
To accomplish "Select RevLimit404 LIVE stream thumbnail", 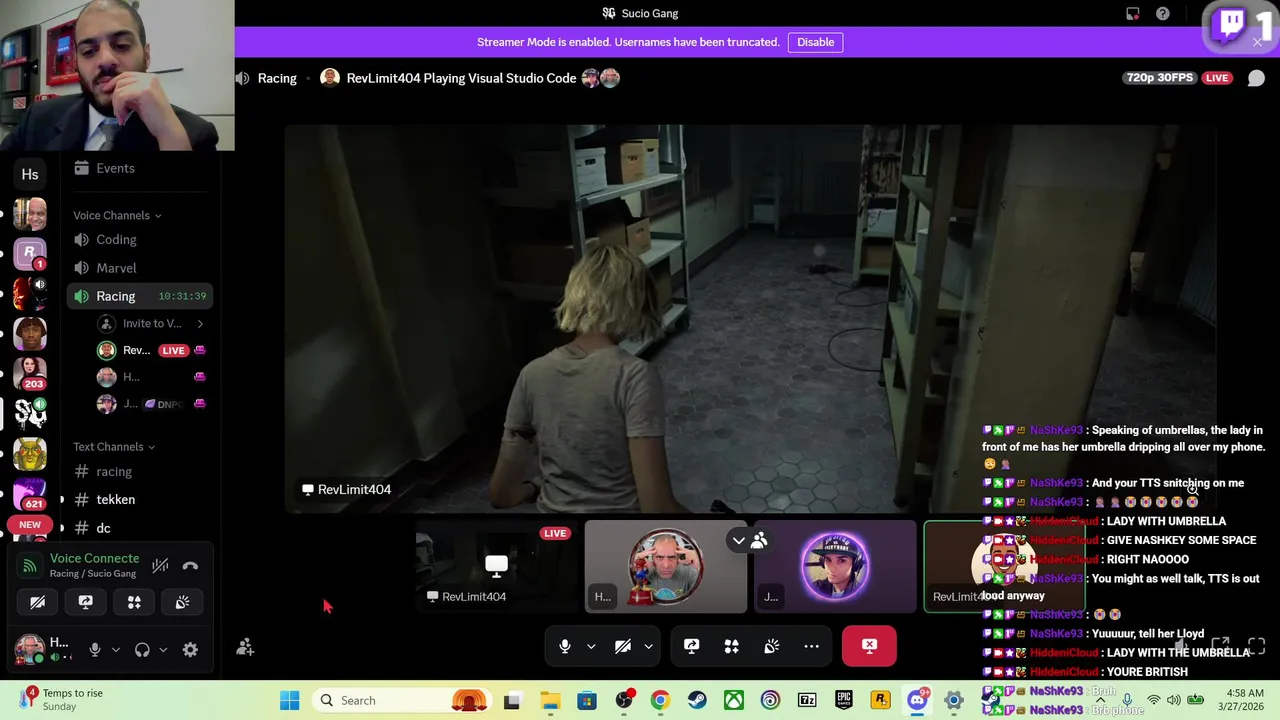I will [x=497, y=566].
